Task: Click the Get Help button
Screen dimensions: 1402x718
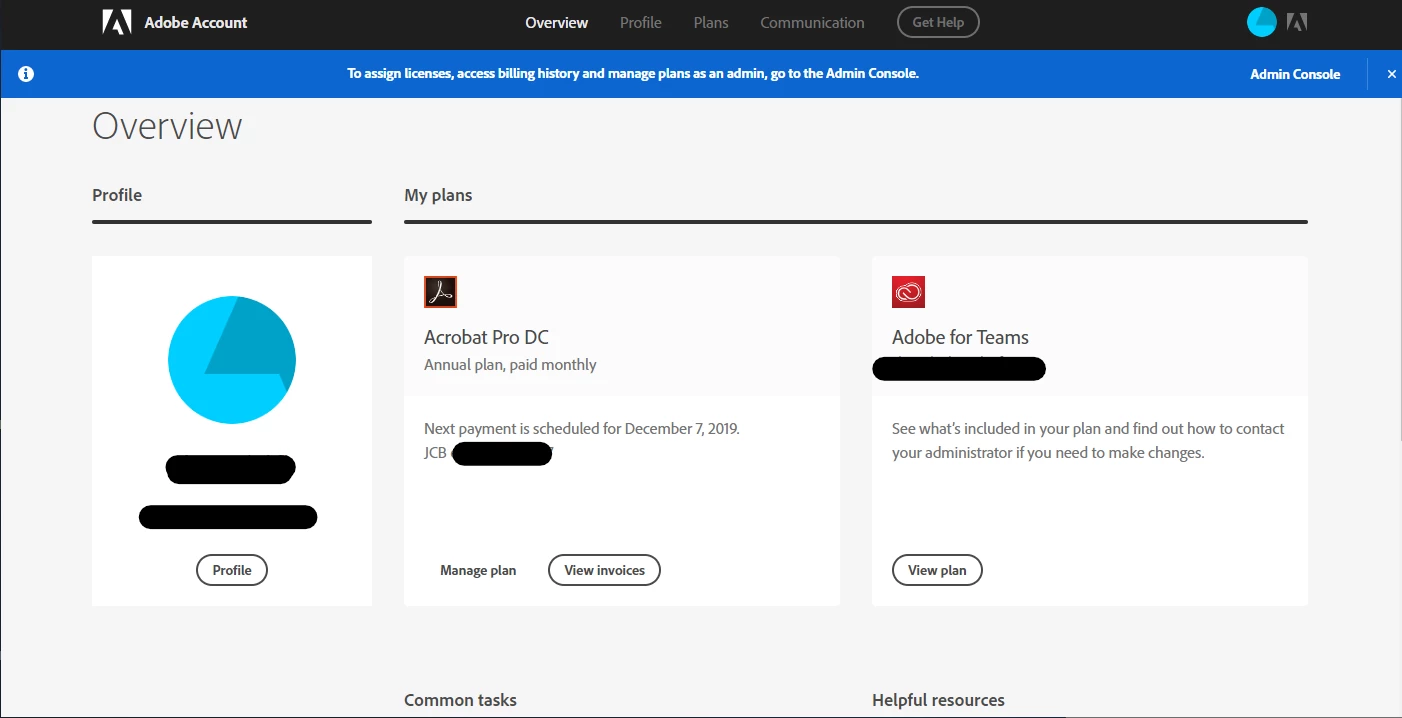Action: [938, 22]
